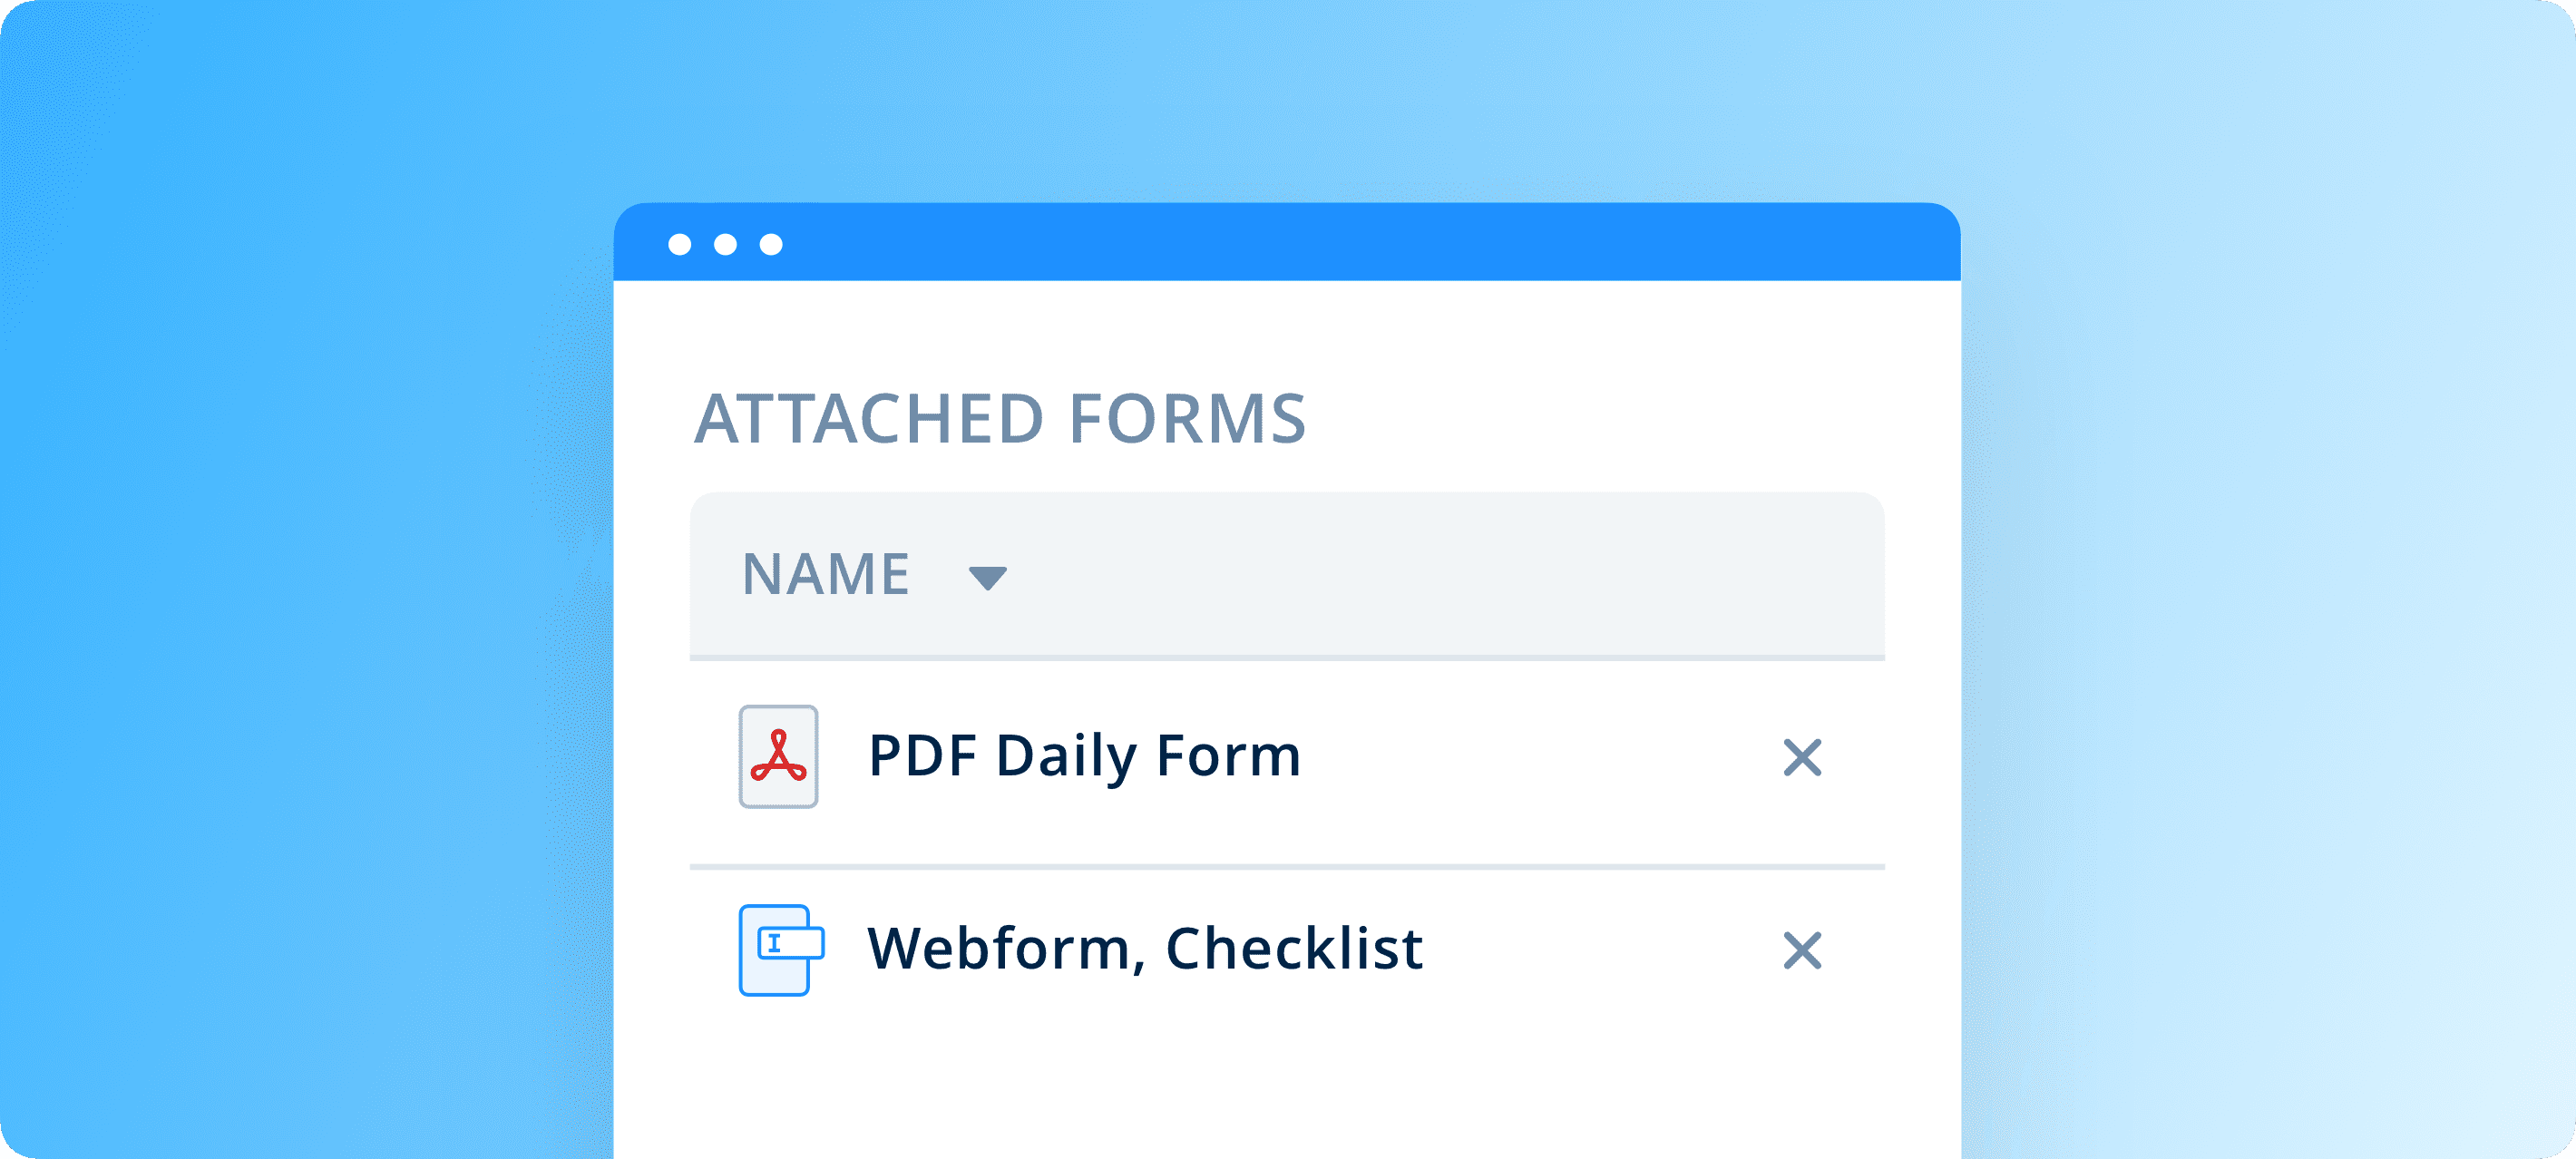Remove the Webform, Checklist attachment

point(1802,950)
